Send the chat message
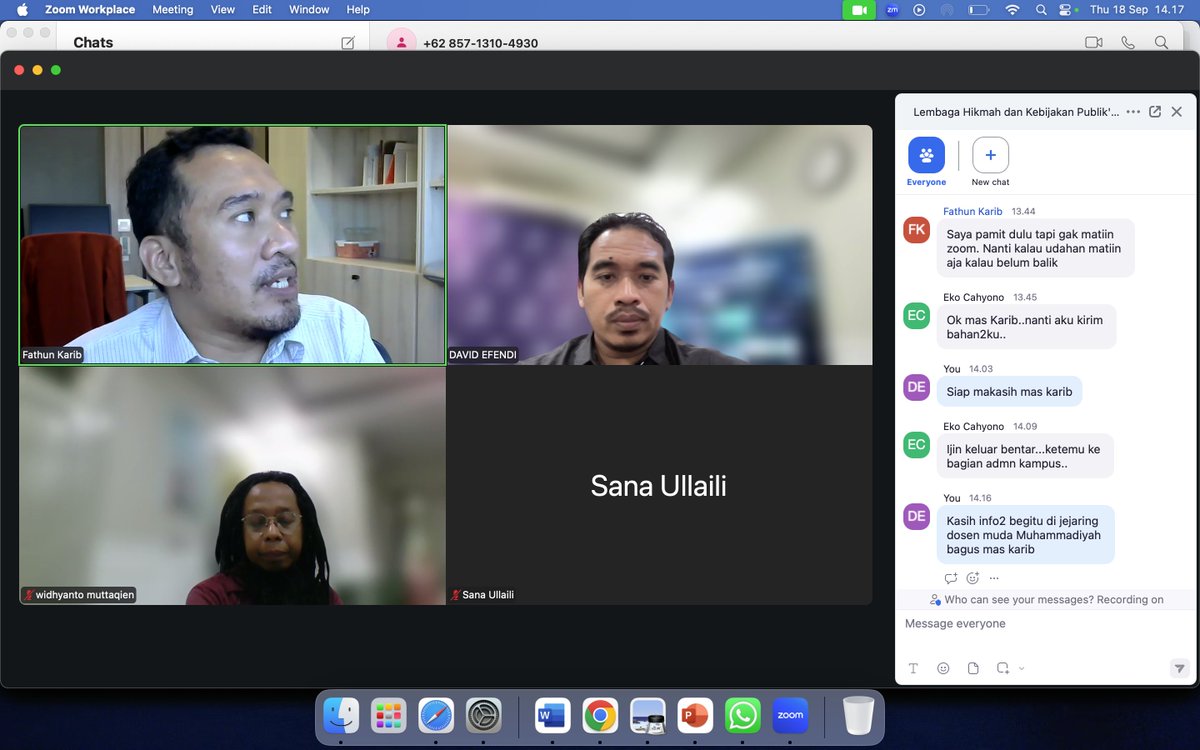Screen dimensions: 1200x750 [1179, 668]
